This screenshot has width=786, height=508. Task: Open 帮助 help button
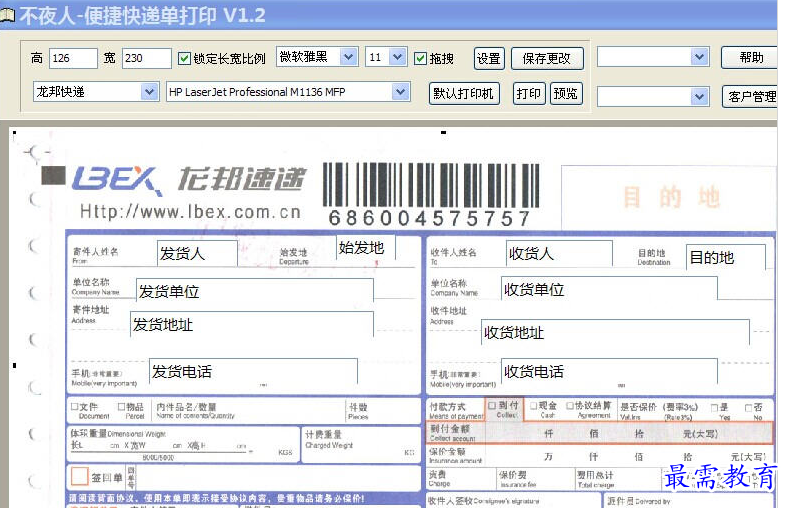click(750, 58)
